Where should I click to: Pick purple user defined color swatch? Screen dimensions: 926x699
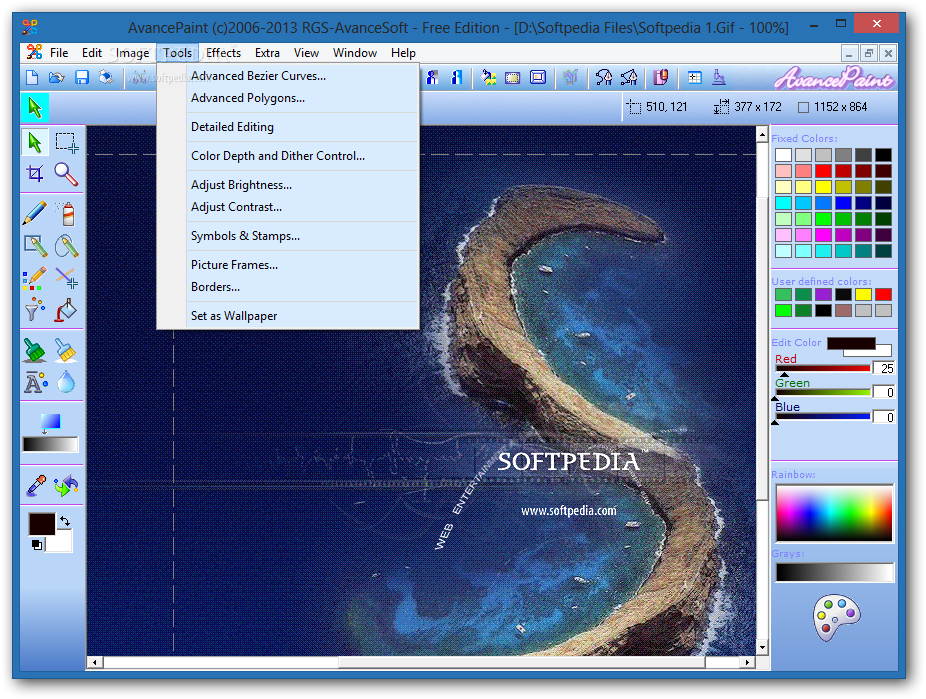[x=823, y=294]
